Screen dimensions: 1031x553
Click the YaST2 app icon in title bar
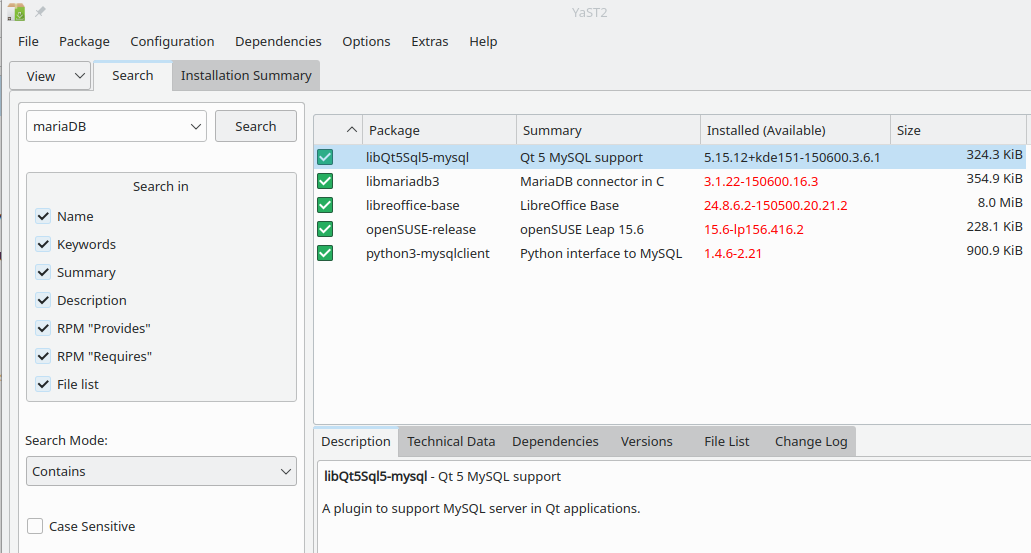point(16,12)
